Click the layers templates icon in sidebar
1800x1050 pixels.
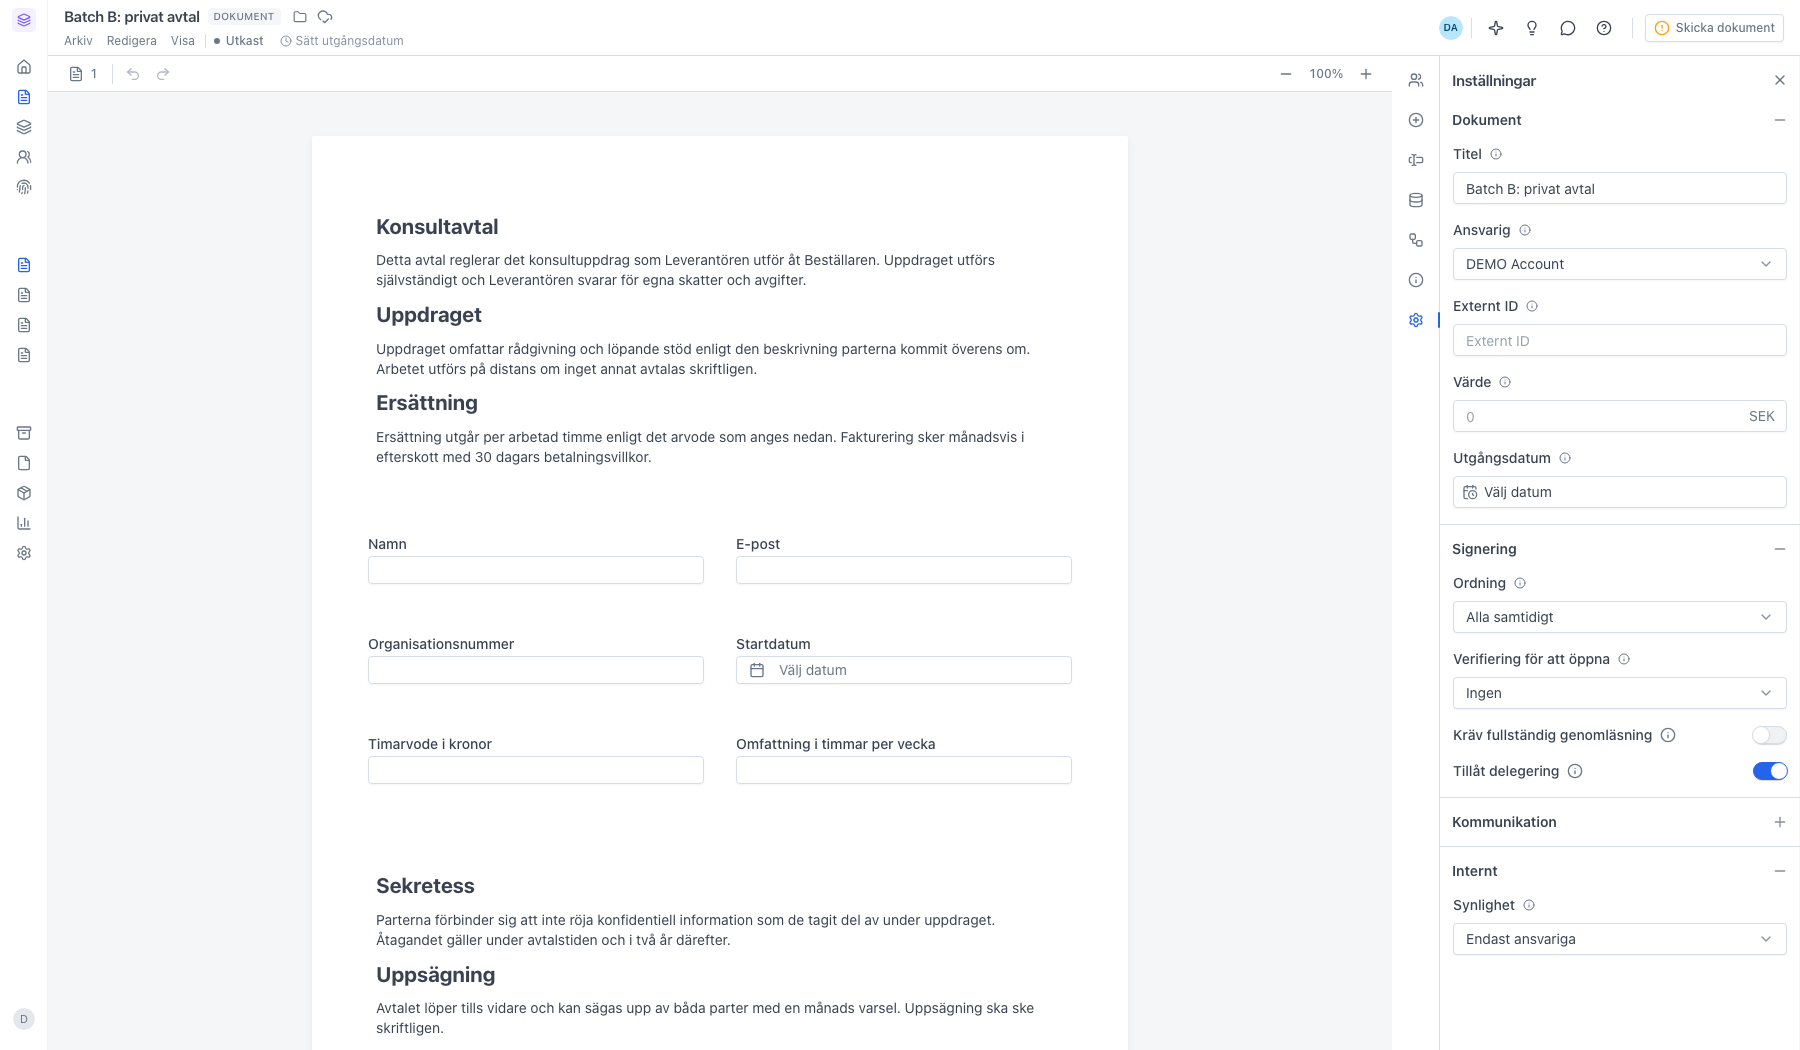(24, 127)
